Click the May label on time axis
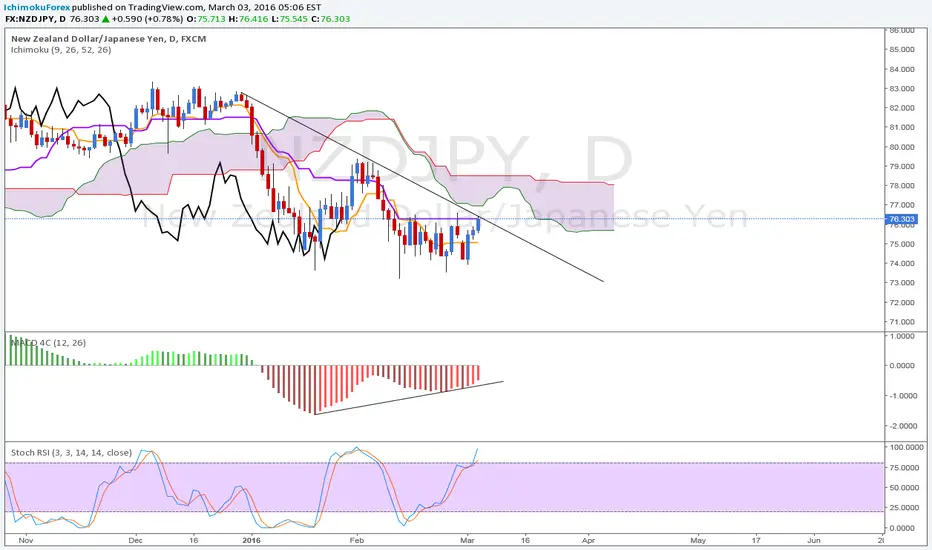 coord(698,540)
